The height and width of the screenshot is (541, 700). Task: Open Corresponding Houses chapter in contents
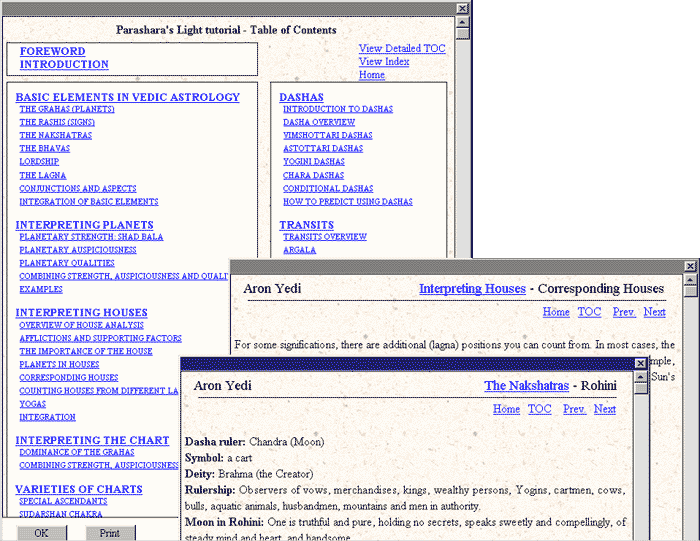tap(69, 378)
